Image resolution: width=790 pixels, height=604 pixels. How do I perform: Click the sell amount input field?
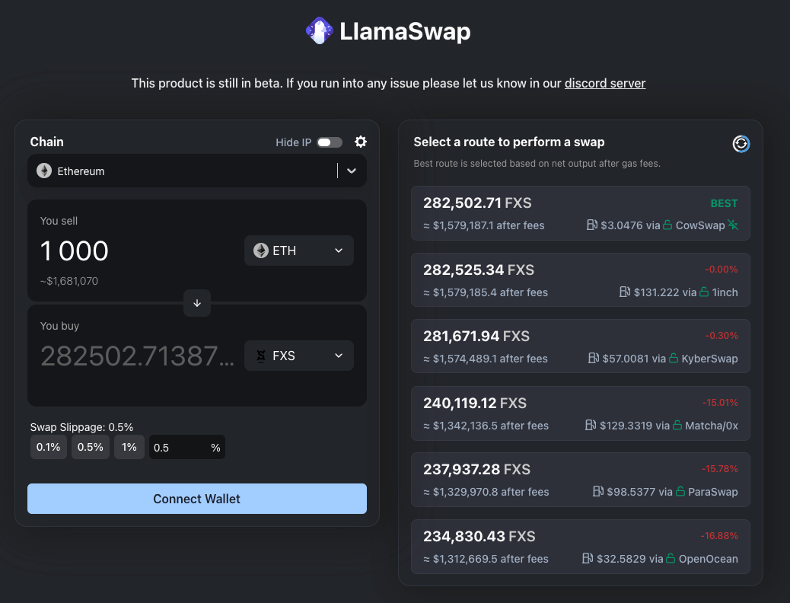click(130, 251)
